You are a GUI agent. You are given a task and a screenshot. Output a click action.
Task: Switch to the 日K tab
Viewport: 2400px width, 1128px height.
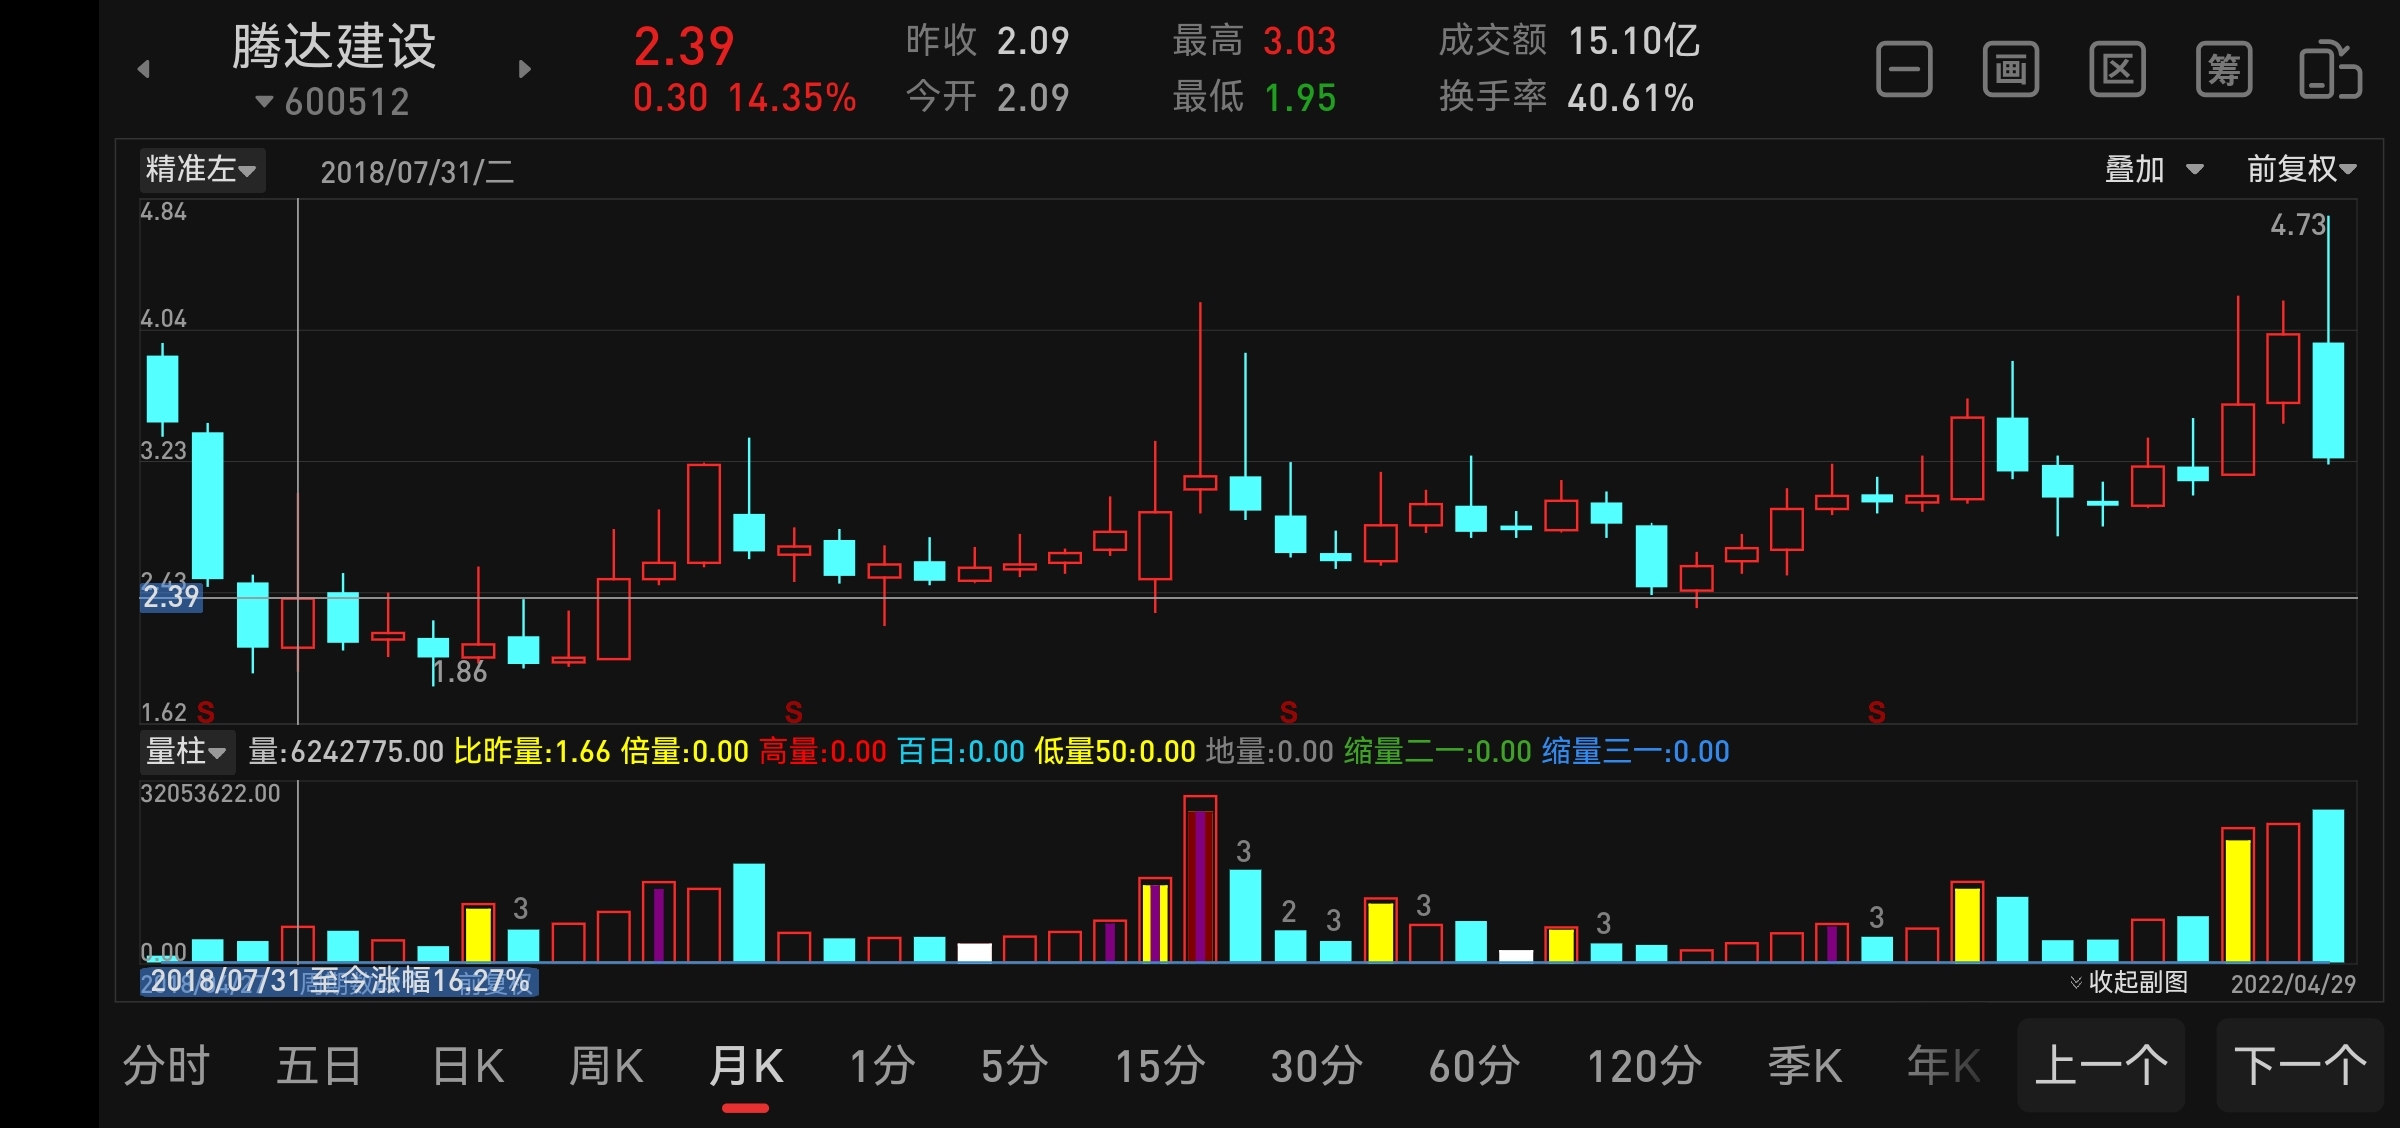468,1066
